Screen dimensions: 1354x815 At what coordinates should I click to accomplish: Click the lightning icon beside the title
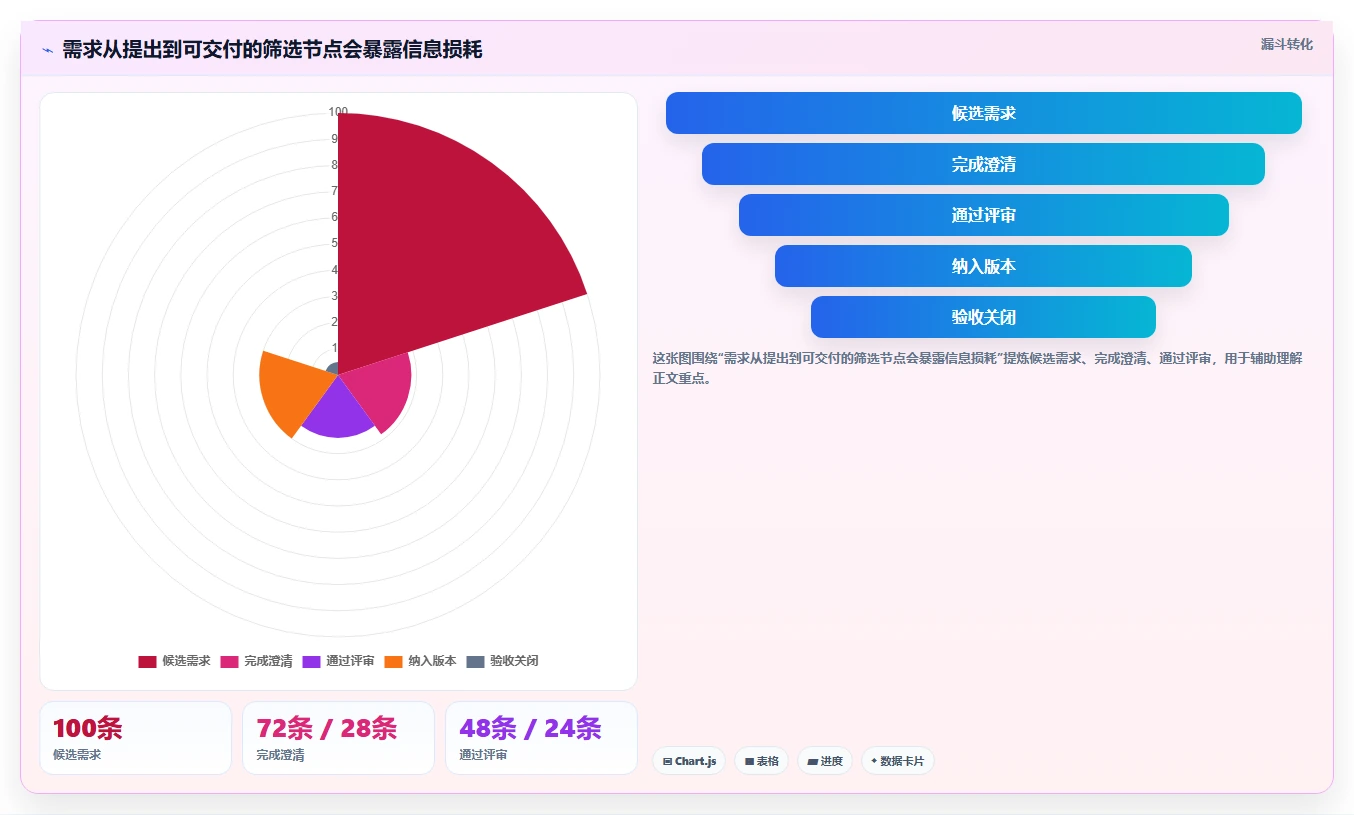click(x=47, y=50)
